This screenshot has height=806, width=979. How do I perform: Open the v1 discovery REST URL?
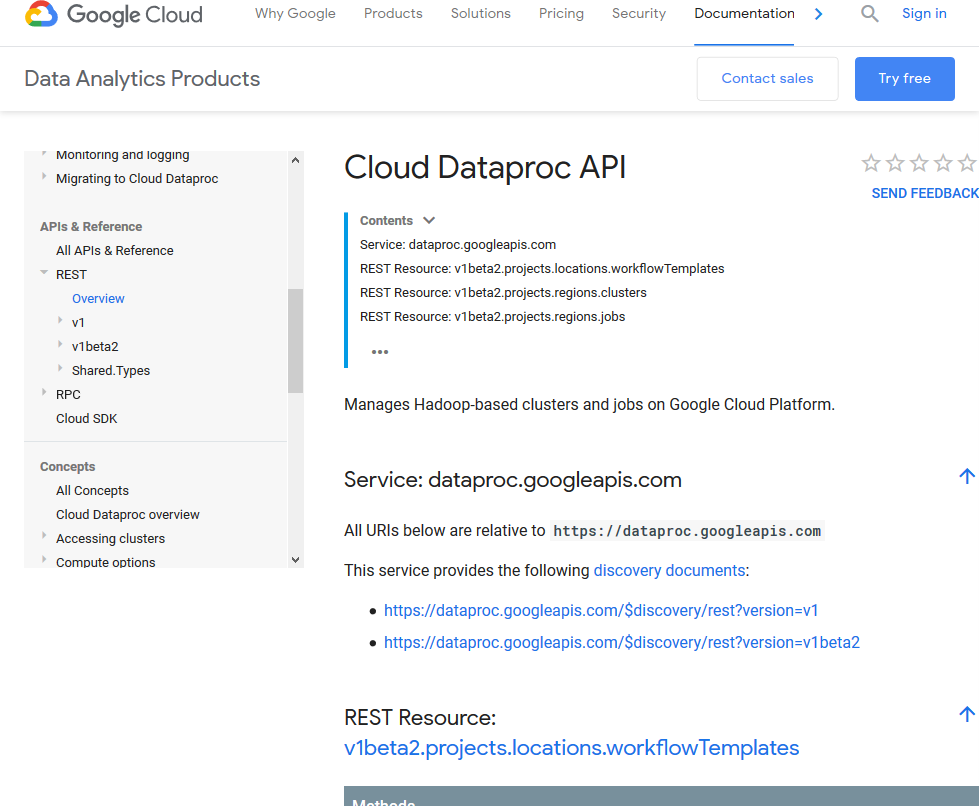(601, 611)
